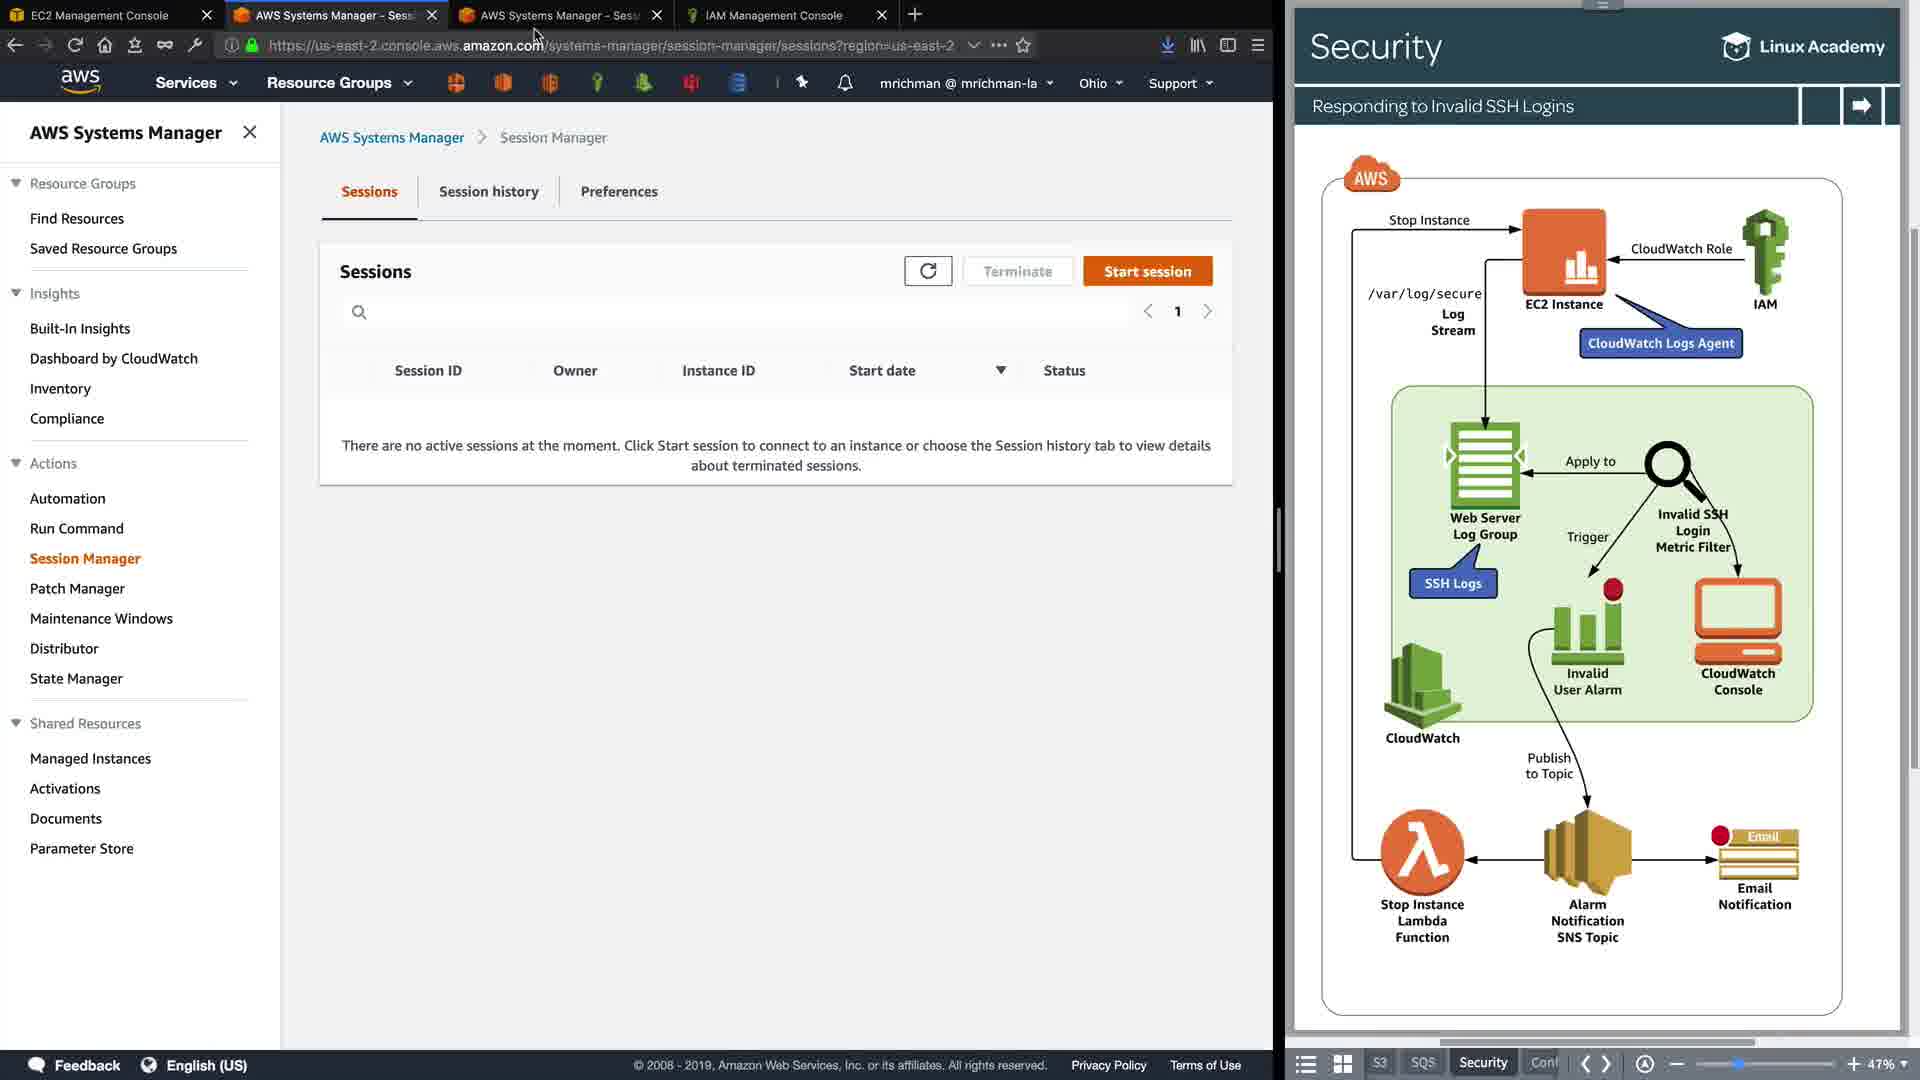Screen dimensions: 1920x1080
Task: Bookmark page with star icon
Action: point(1023,45)
